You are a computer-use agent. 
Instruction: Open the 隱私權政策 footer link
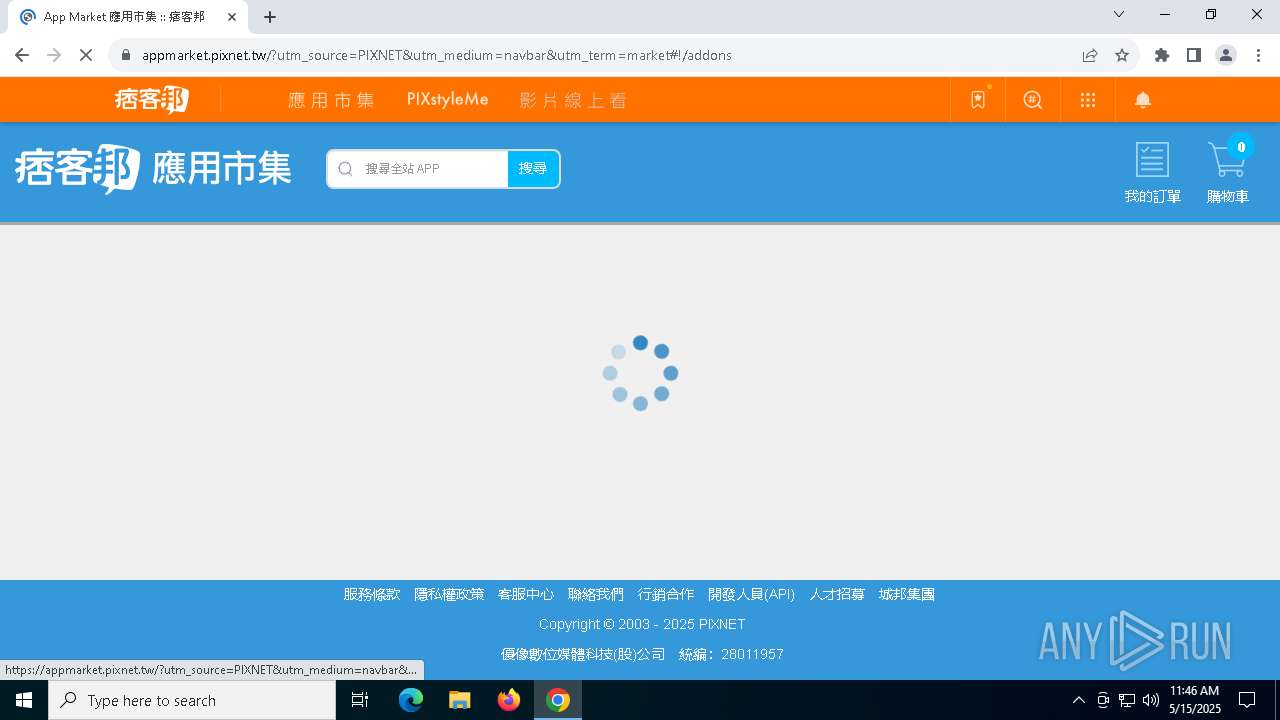(x=449, y=594)
